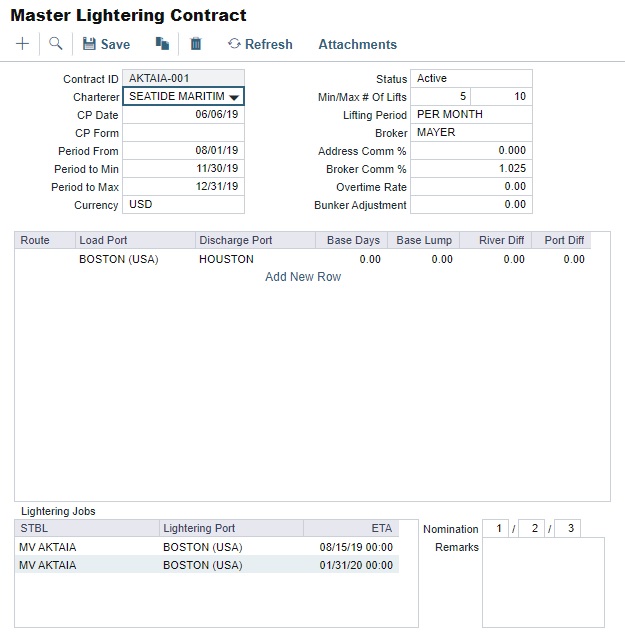
Task: Click the ETA column header in Lightering Jobs
Action: 350,529
